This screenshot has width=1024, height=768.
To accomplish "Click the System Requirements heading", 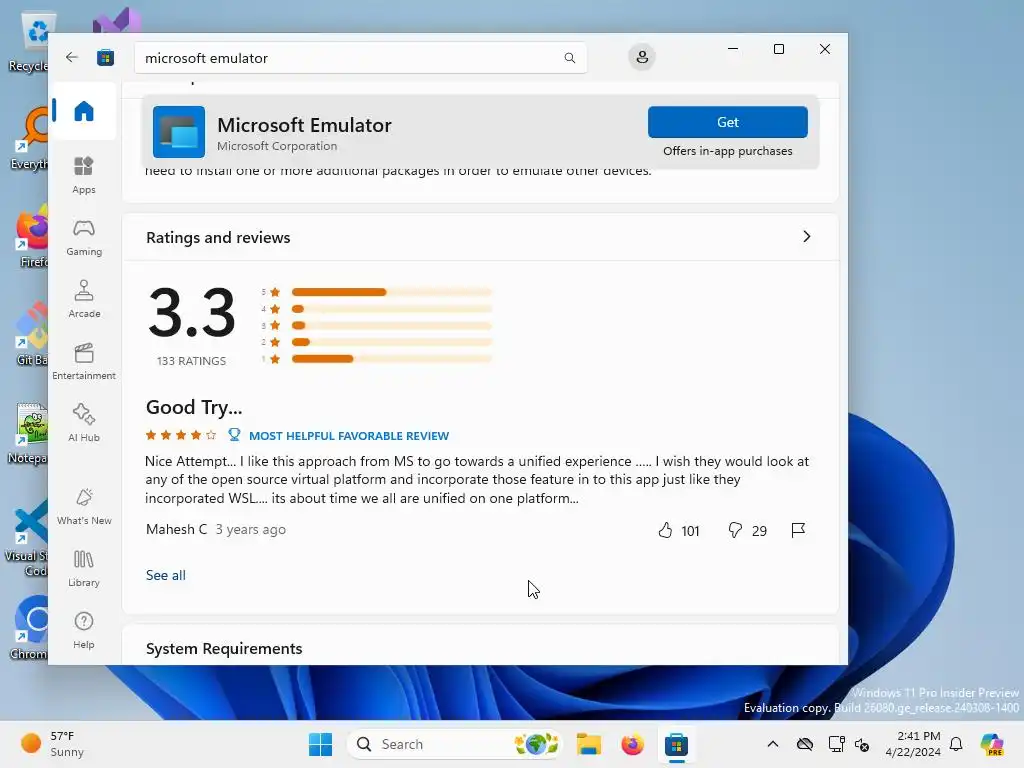I will [x=224, y=648].
